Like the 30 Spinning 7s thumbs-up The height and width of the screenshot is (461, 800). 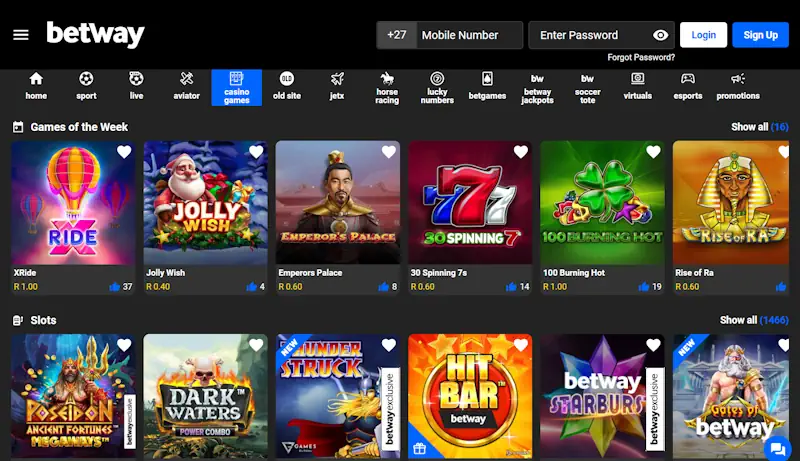(511, 287)
